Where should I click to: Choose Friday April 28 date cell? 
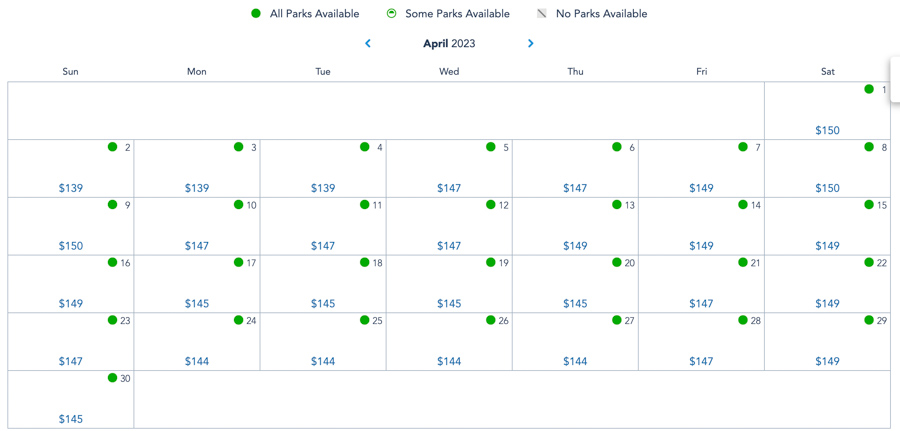(x=701, y=341)
